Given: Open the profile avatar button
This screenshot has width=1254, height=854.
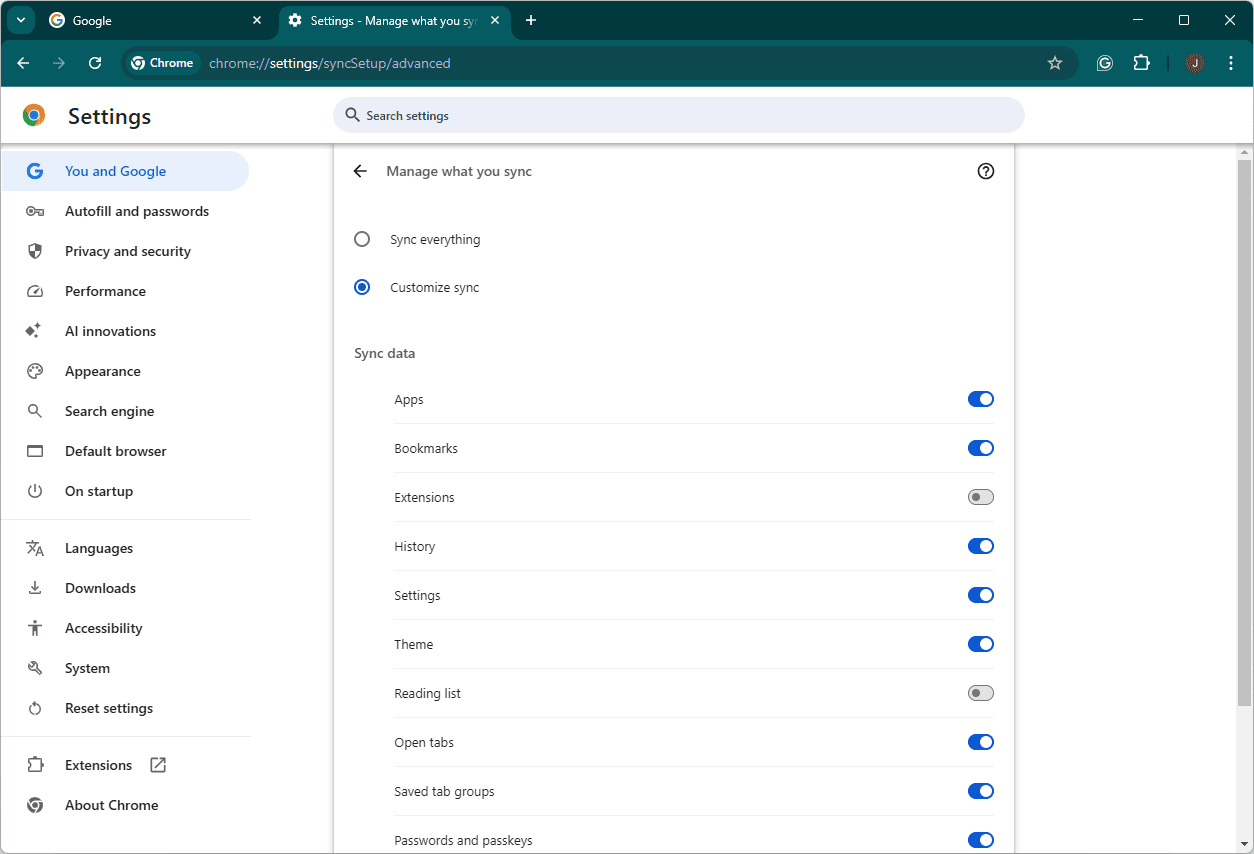Looking at the screenshot, I should pyautogui.click(x=1194, y=63).
